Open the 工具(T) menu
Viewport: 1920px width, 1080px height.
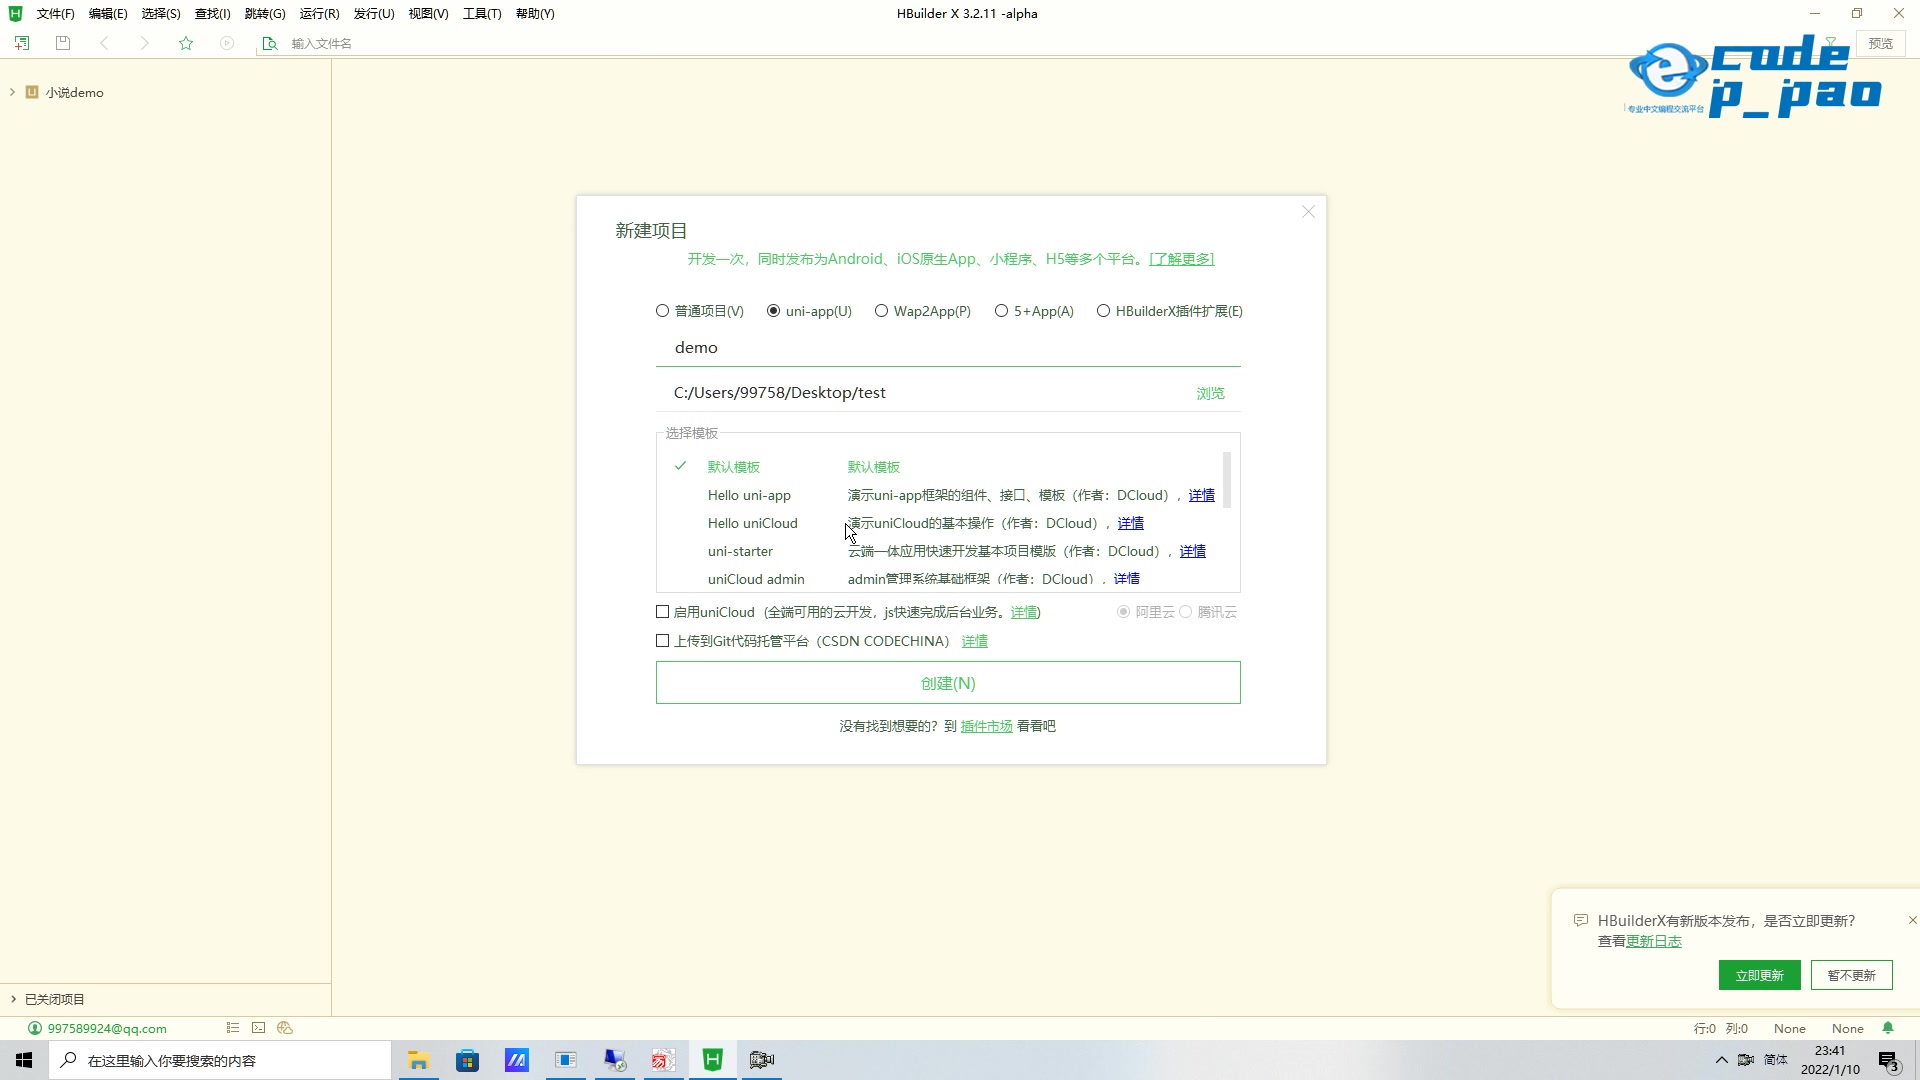(x=482, y=13)
